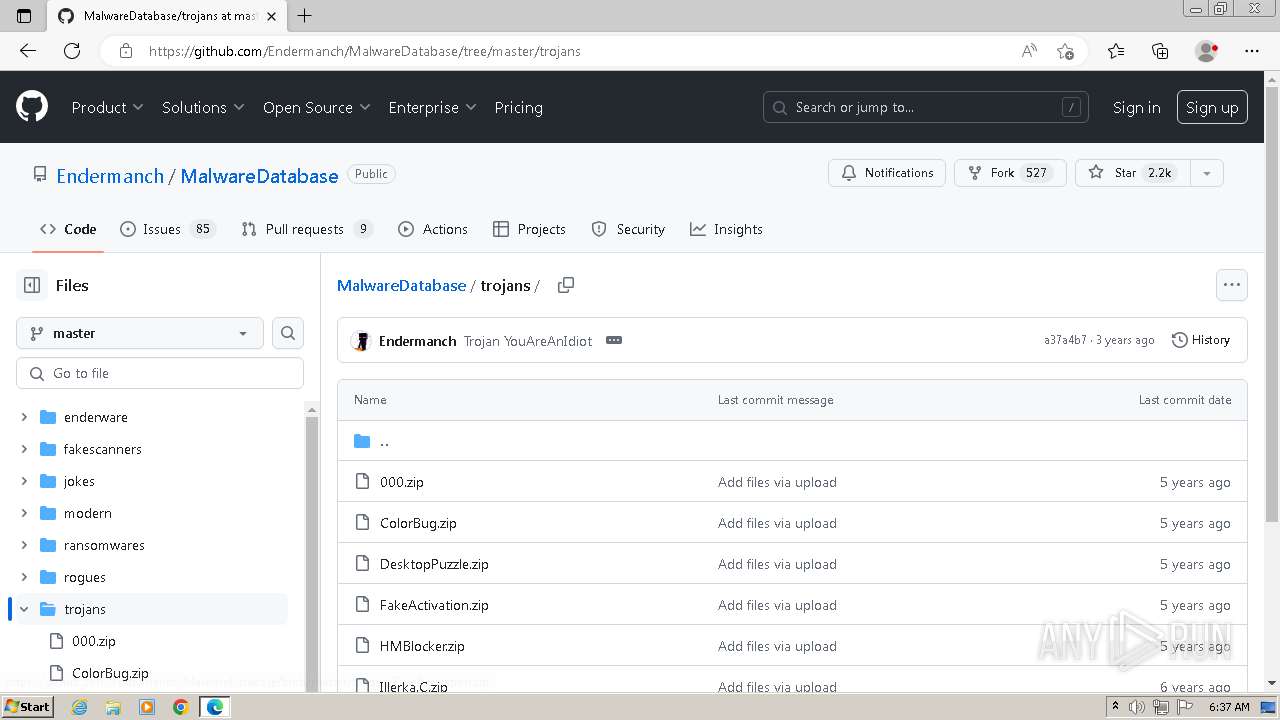Screen dimensions: 1280x720
Task: Search files magnifier button in sidebar
Action: pyautogui.click(x=288, y=333)
